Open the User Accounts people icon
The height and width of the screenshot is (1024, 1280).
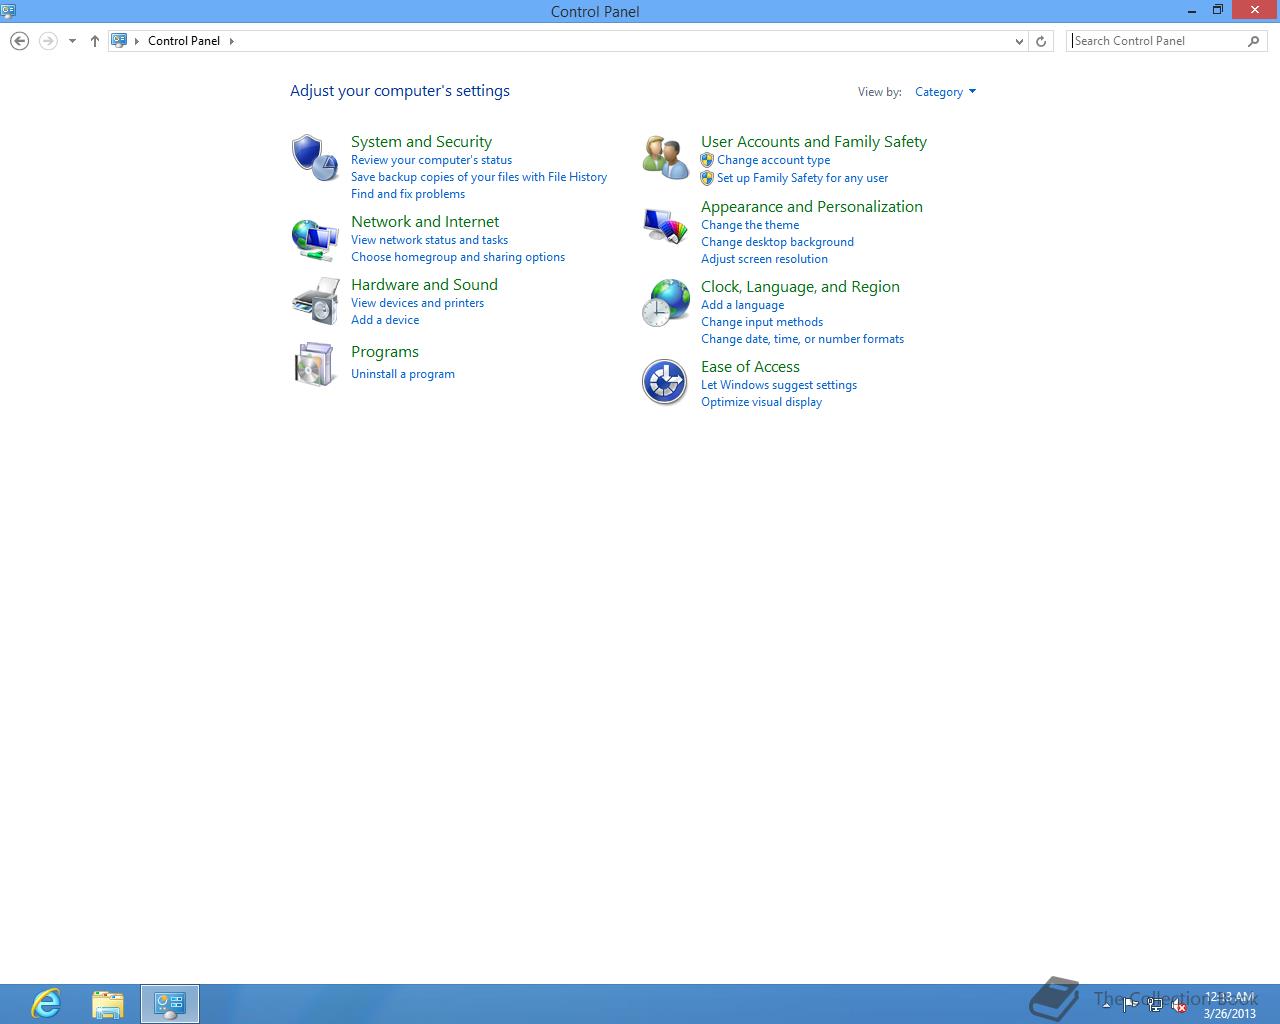[x=665, y=158]
